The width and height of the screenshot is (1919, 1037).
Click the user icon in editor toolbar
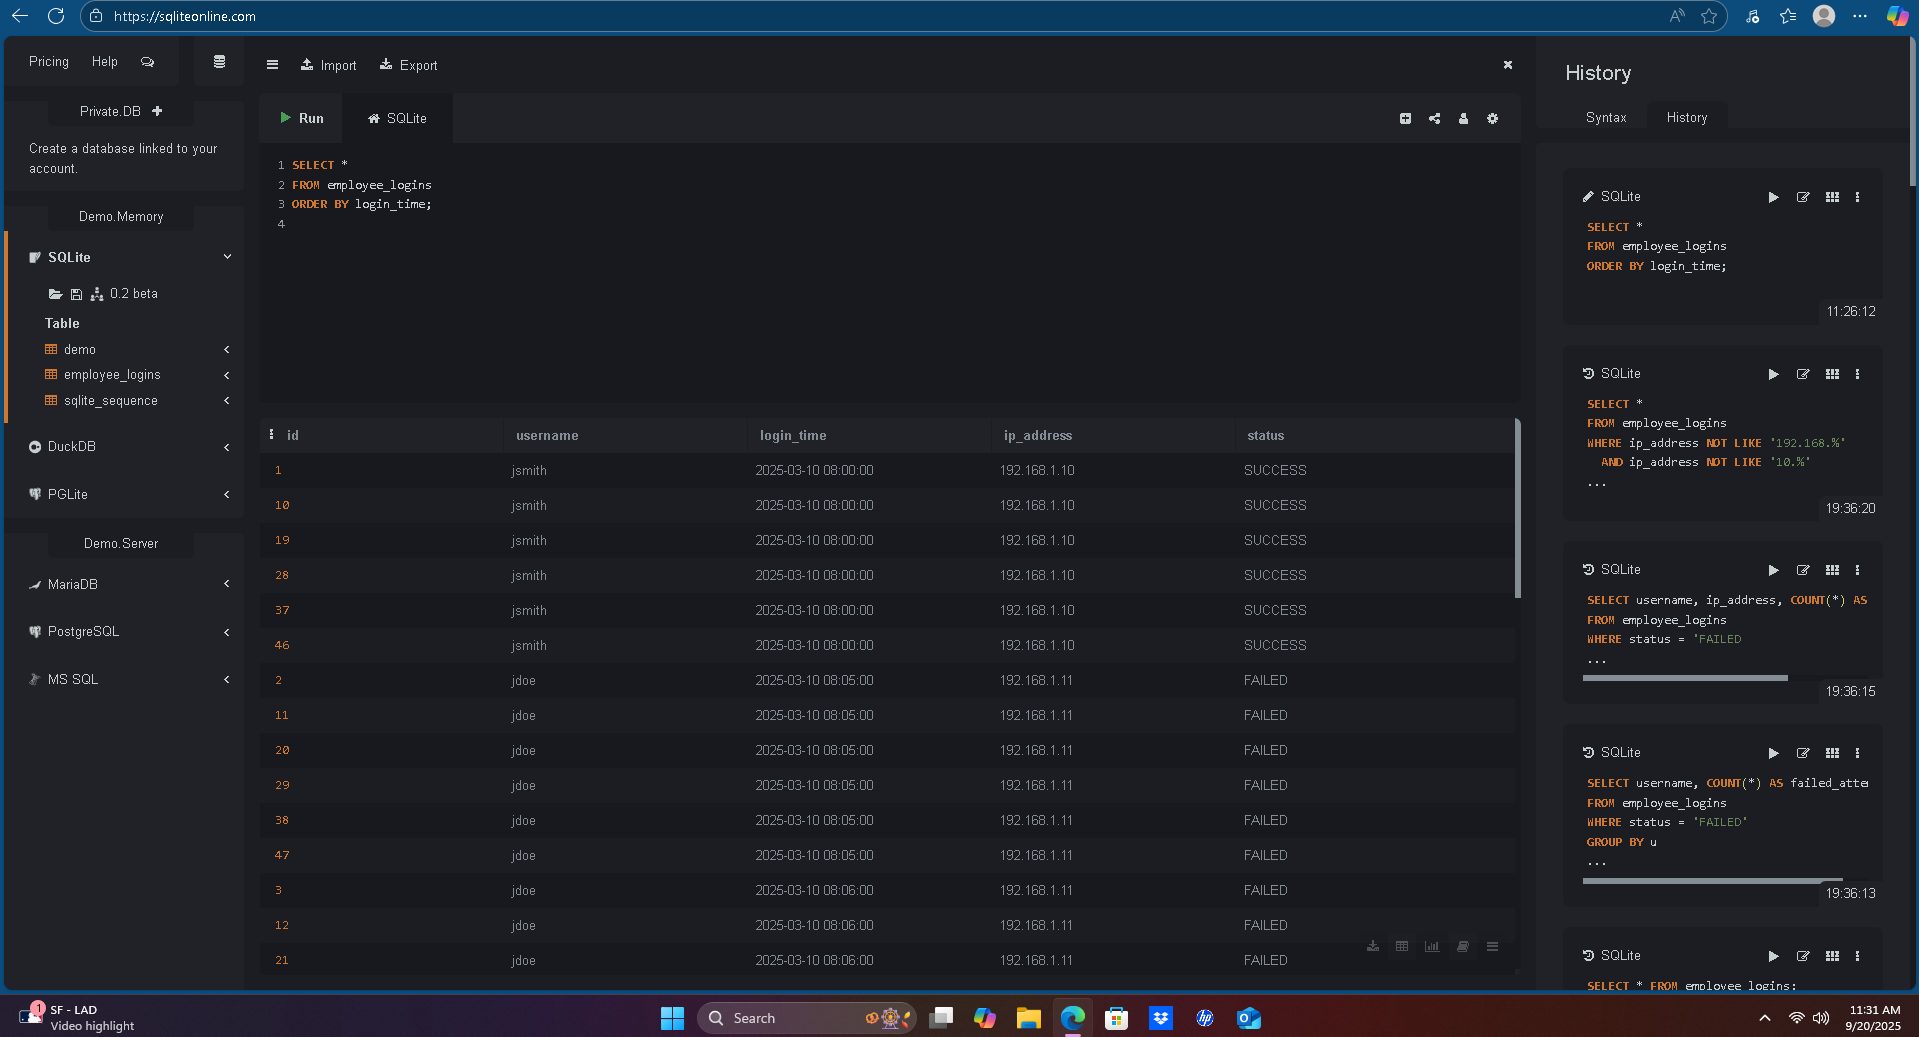click(1463, 119)
